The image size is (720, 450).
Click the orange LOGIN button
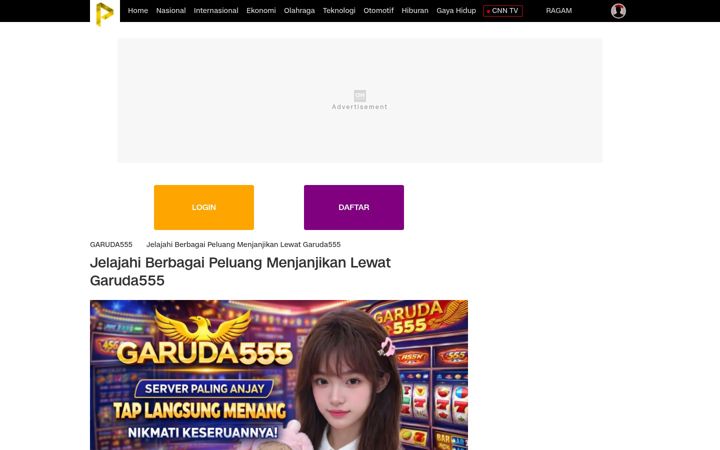click(204, 207)
